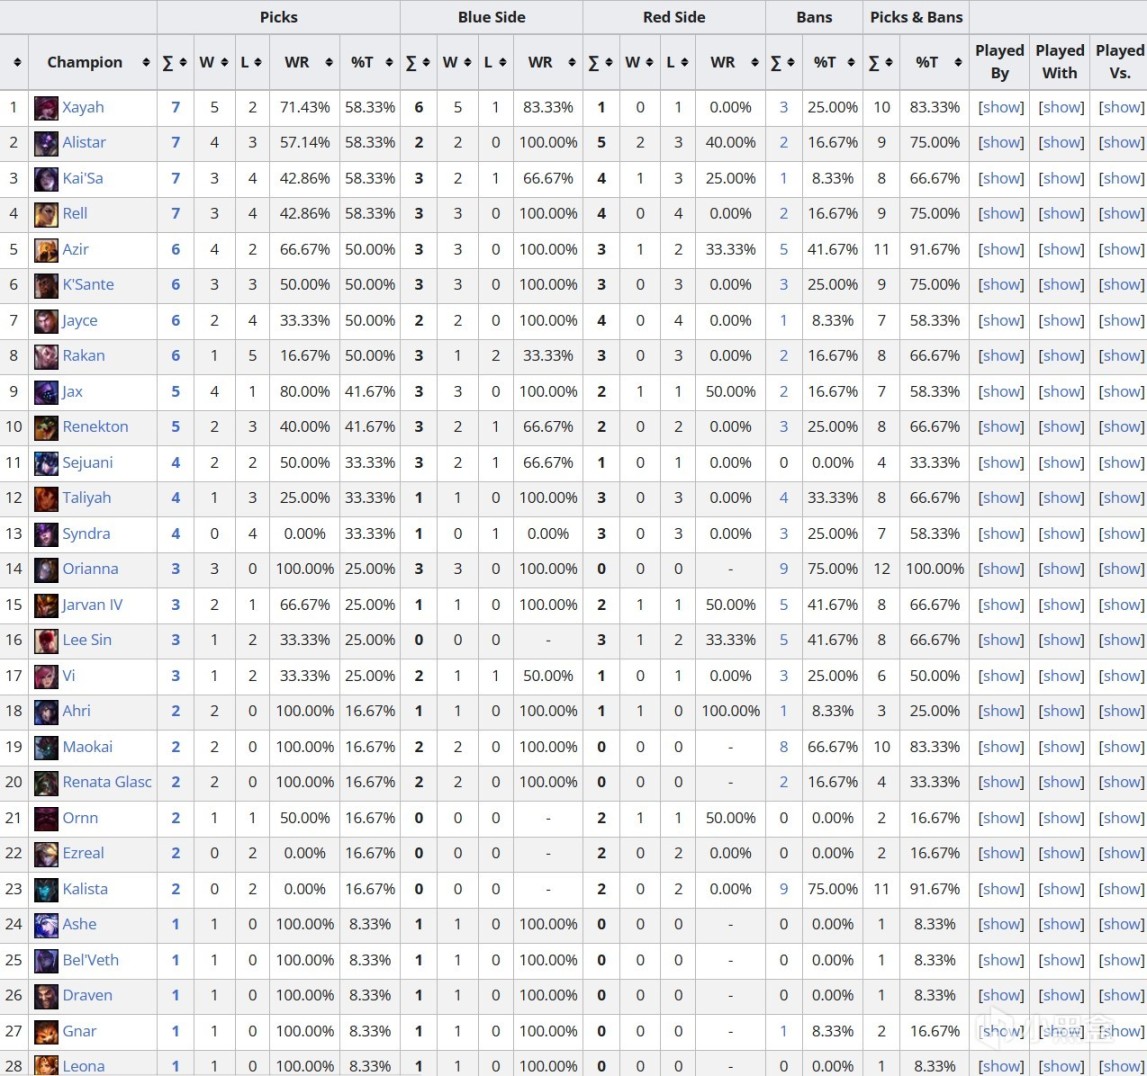Sort by Bans Σ column

click(783, 62)
